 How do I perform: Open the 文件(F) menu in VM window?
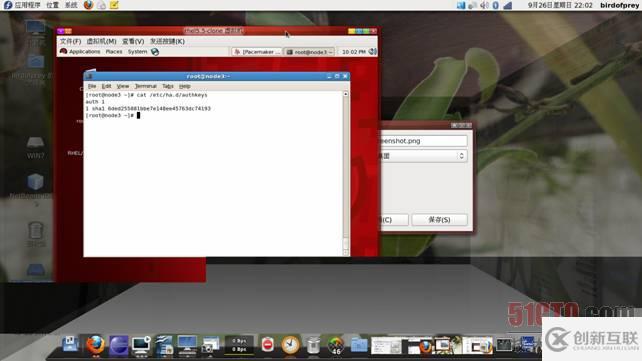tap(70, 41)
